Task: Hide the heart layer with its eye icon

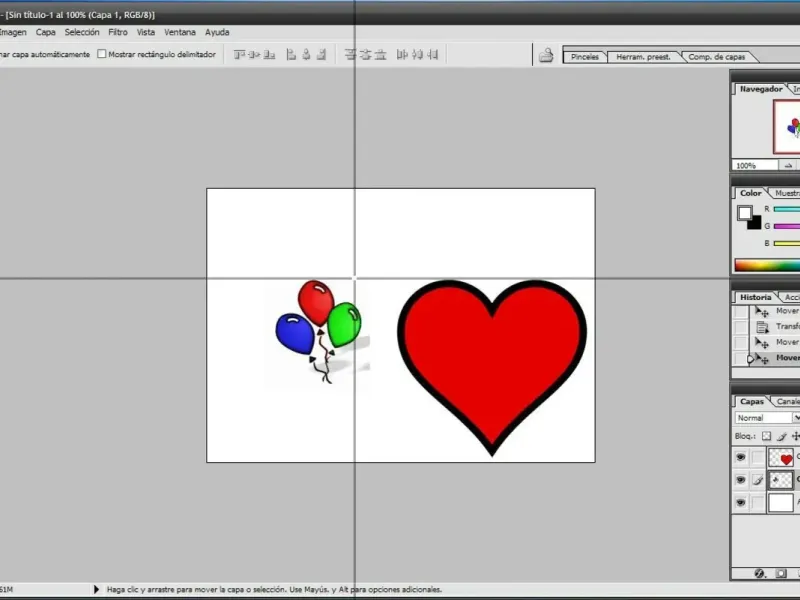Action: coord(741,457)
